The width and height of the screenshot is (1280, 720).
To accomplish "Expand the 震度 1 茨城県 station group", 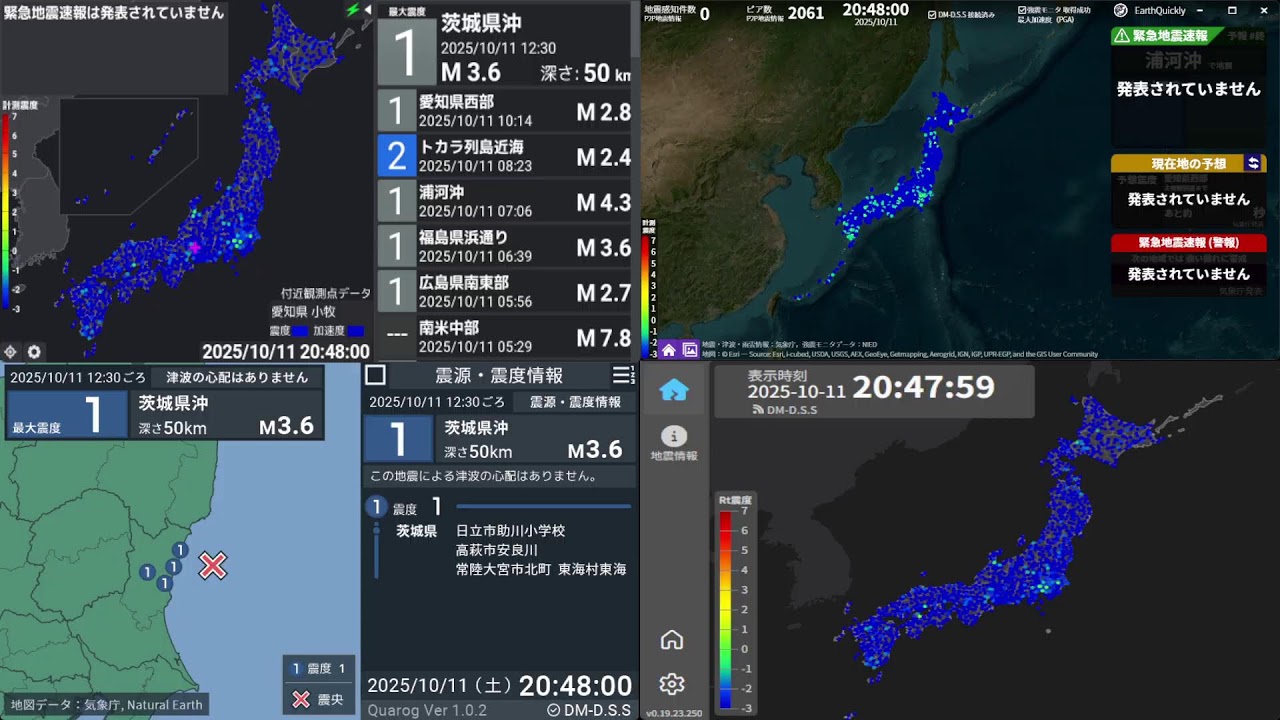I will pyautogui.click(x=376, y=507).
